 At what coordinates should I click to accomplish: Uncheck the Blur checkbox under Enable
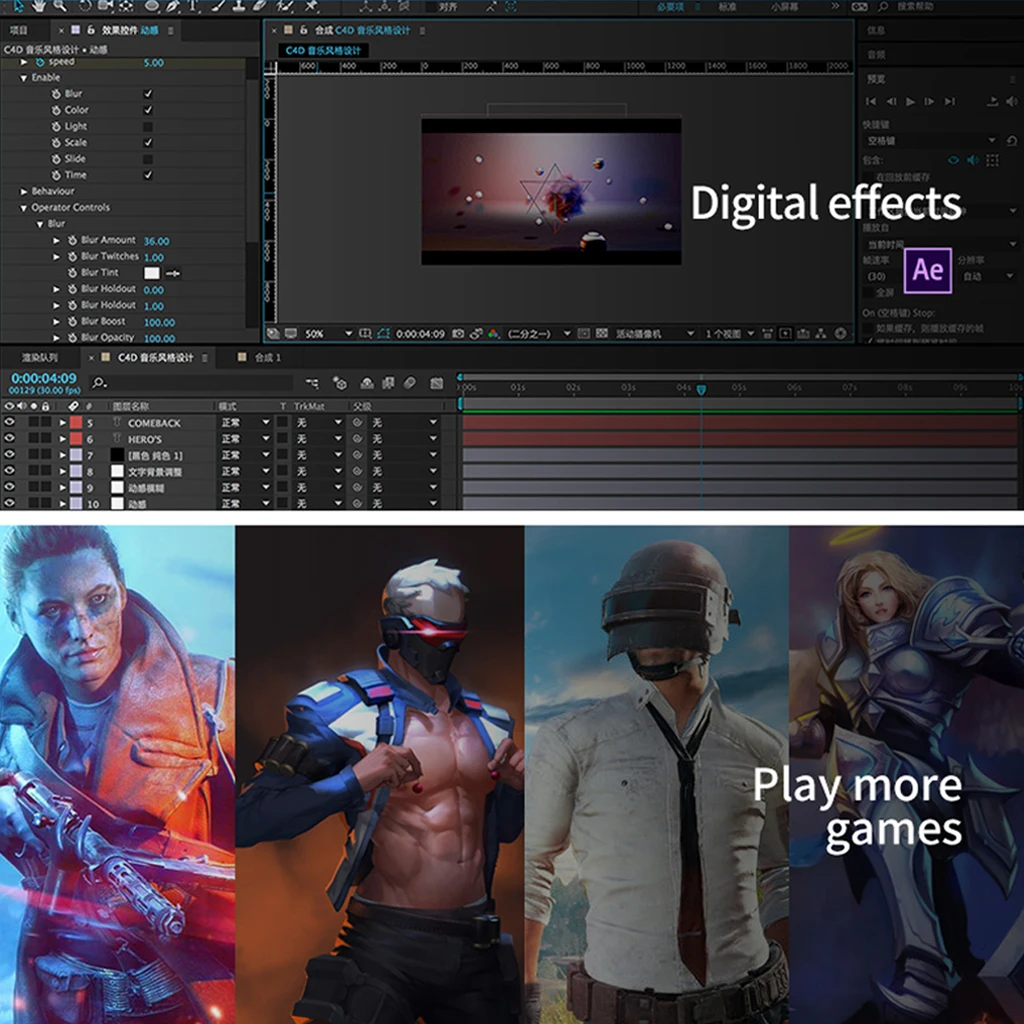point(148,94)
